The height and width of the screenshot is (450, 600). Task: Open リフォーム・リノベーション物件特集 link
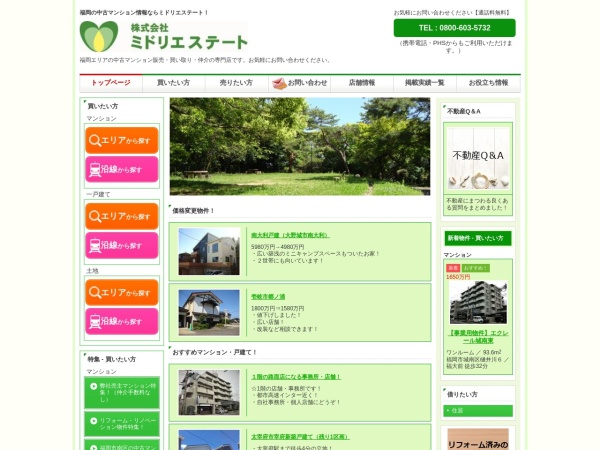pos(122,424)
